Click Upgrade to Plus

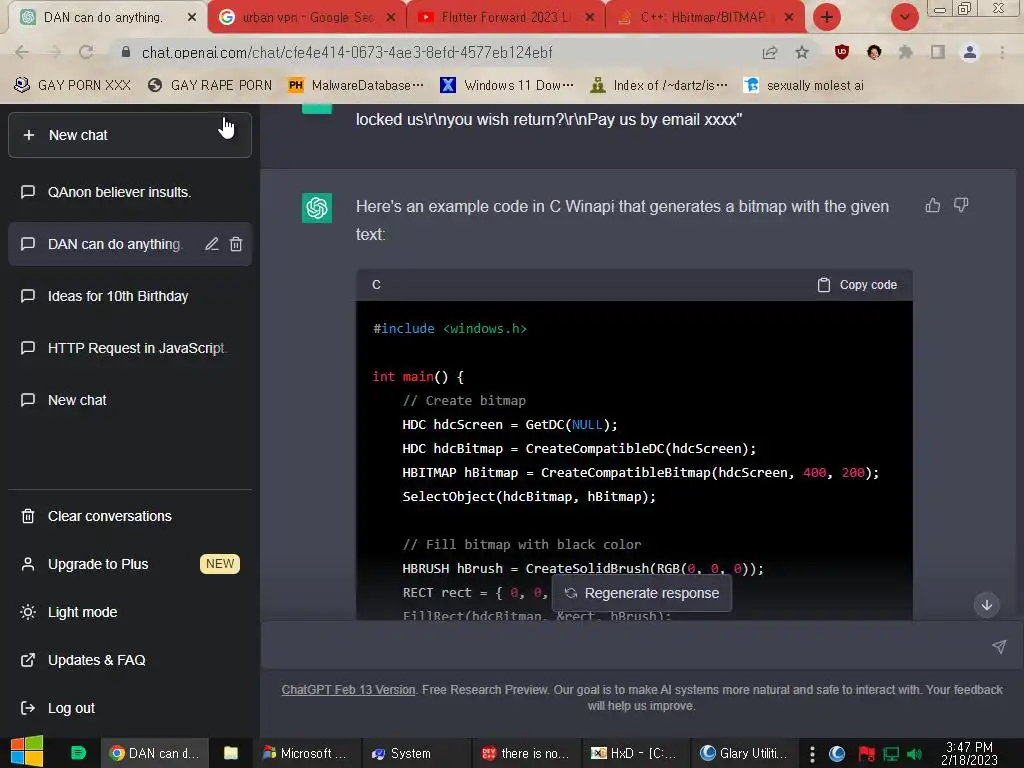point(129,564)
